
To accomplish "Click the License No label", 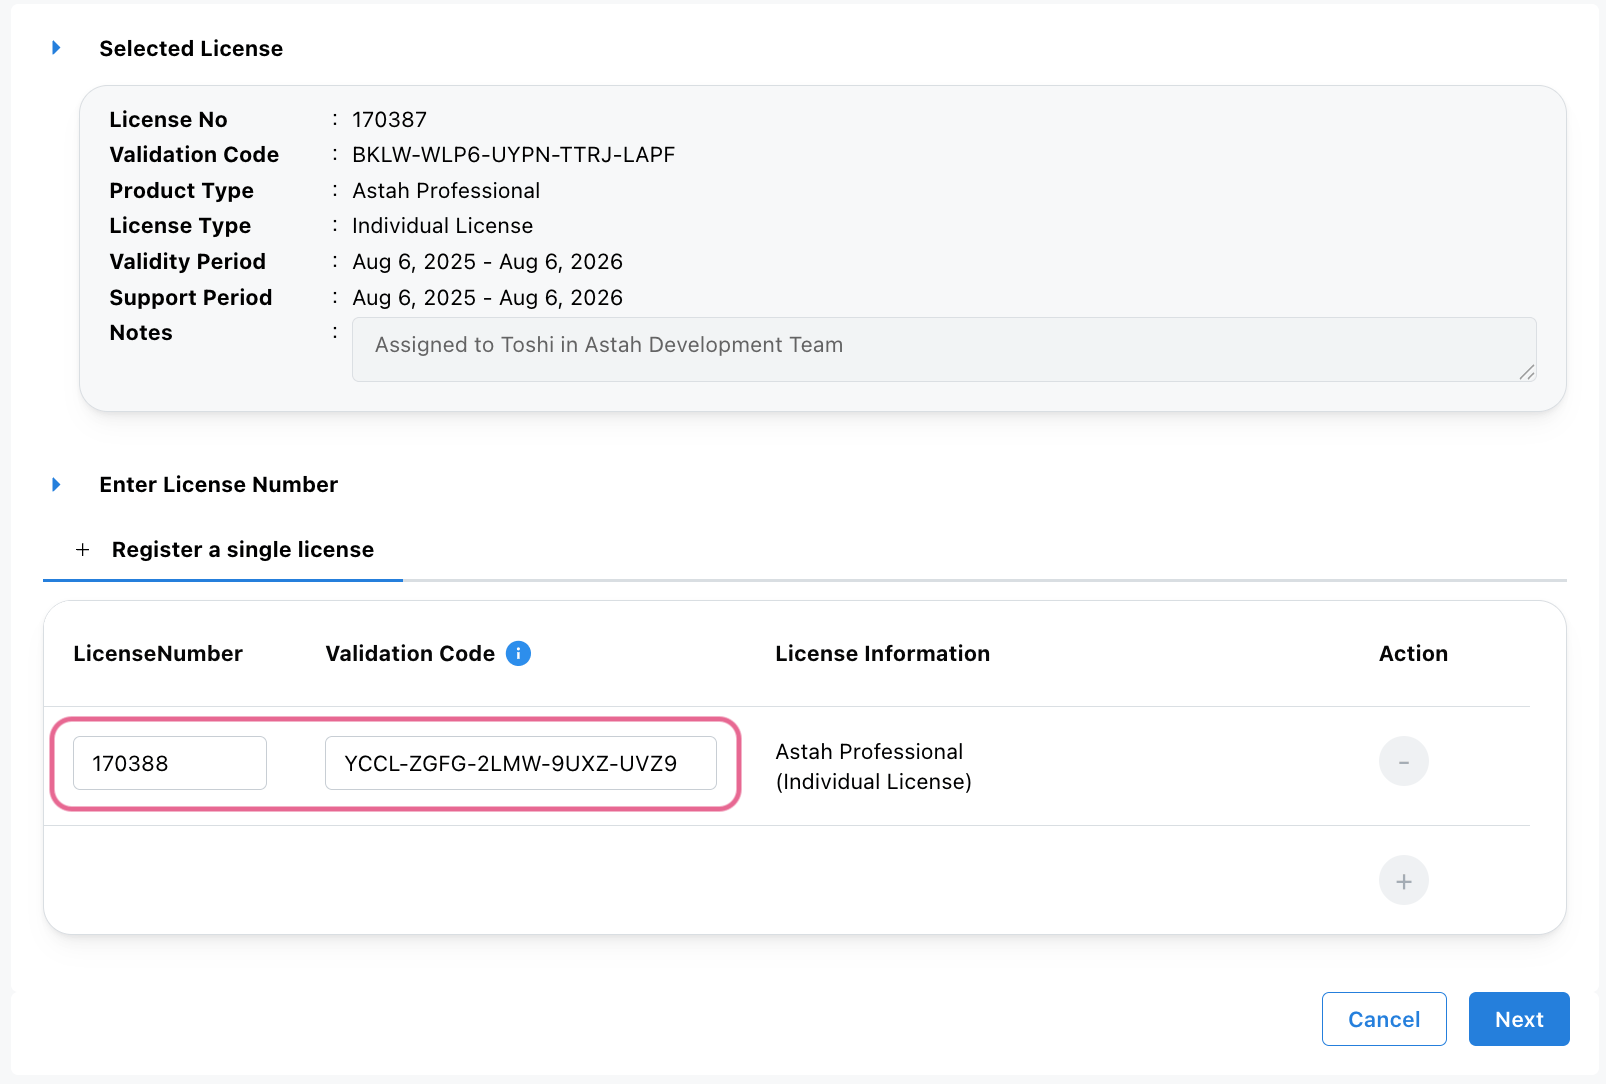I will (168, 120).
